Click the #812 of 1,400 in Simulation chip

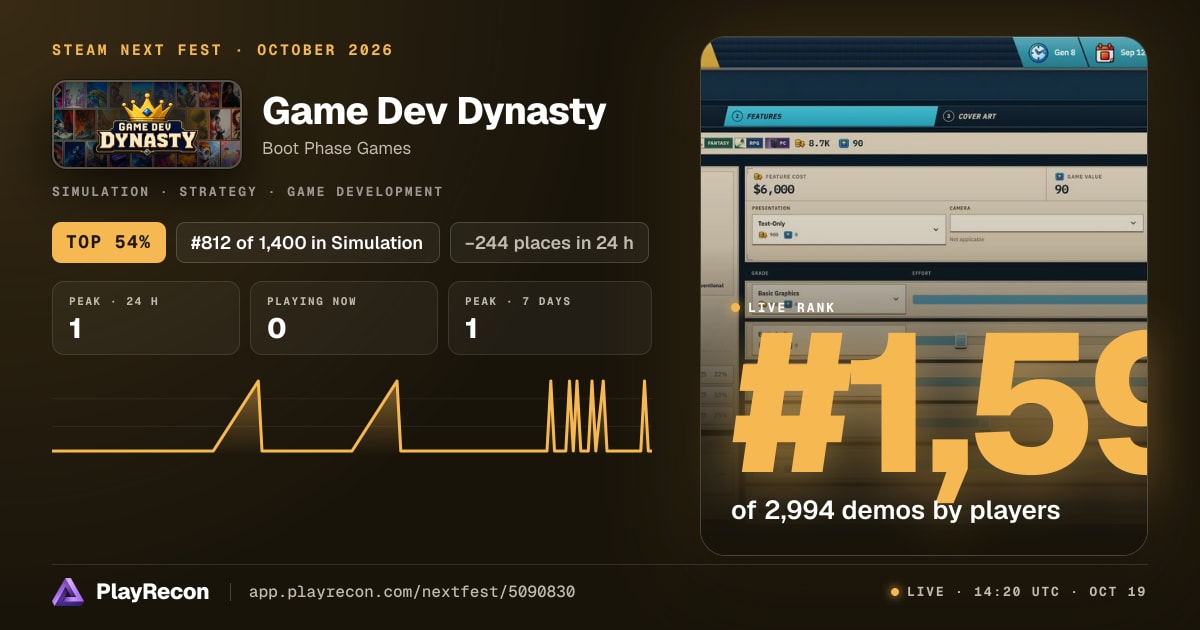(x=307, y=242)
